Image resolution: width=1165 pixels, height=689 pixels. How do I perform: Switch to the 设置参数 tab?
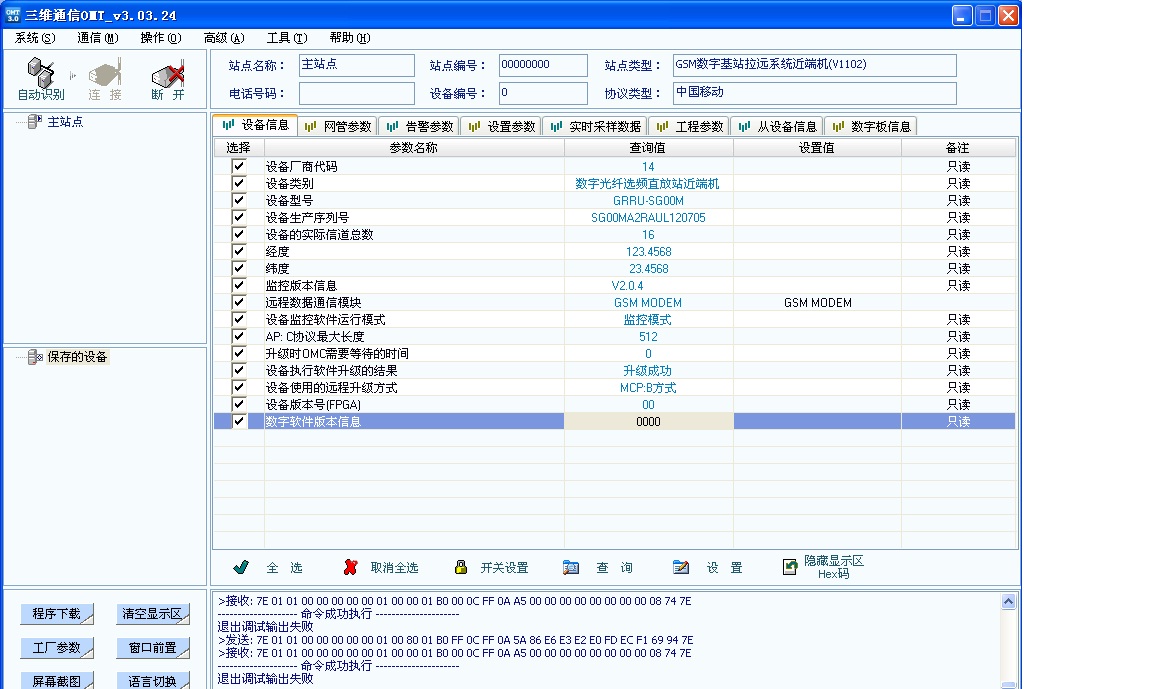pos(502,126)
